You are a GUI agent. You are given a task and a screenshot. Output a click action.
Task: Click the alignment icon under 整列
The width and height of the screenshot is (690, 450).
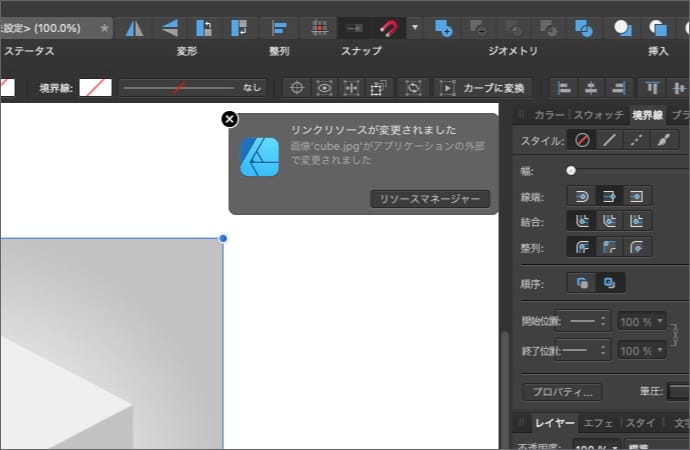(x=281, y=27)
